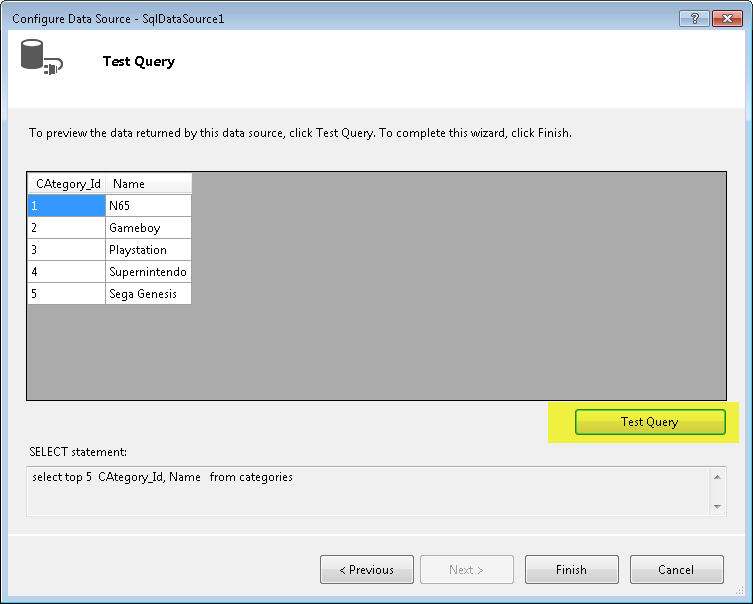Viewport: 753px width, 604px height.
Task: Close the Configure Data Source dialog
Action: pos(725,19)
